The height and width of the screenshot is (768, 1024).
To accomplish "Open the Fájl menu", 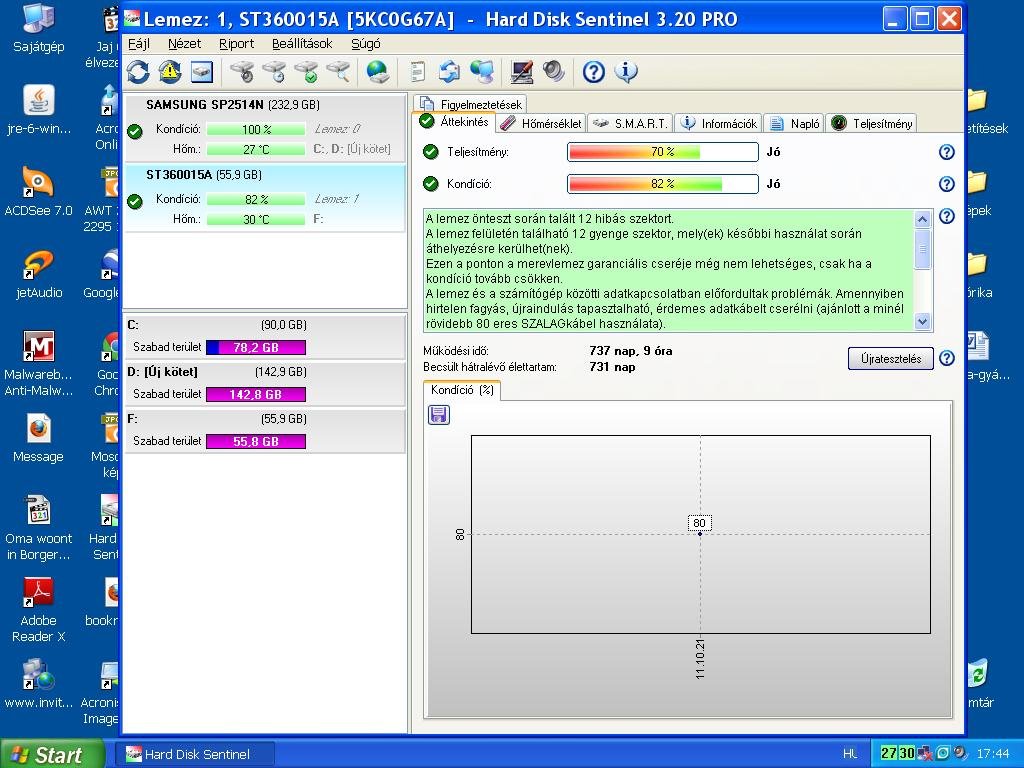I will point(138,44).
